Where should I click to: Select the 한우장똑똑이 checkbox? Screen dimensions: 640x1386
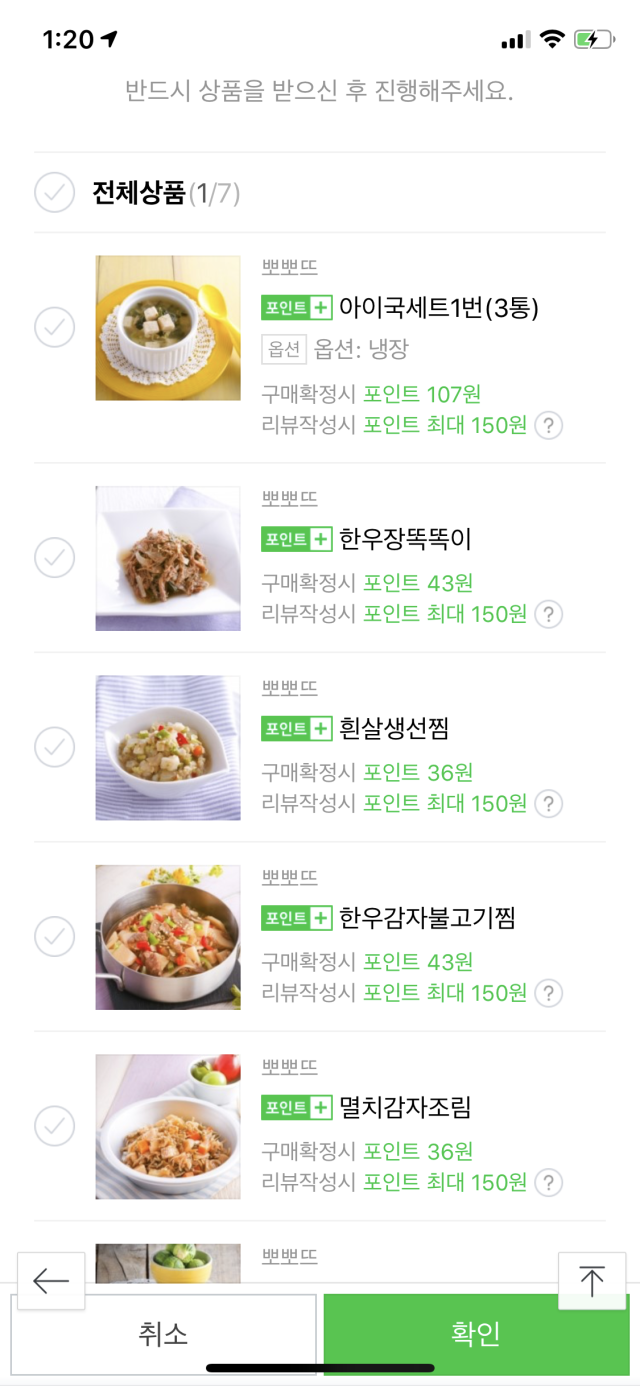[55, 557]
